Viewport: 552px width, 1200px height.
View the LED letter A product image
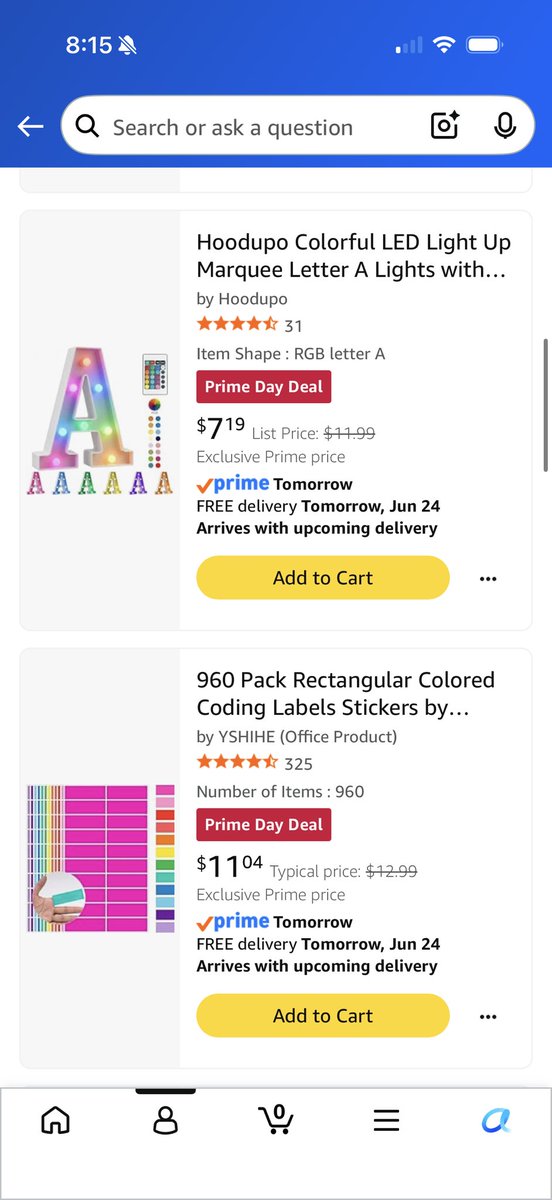point(100,420)
